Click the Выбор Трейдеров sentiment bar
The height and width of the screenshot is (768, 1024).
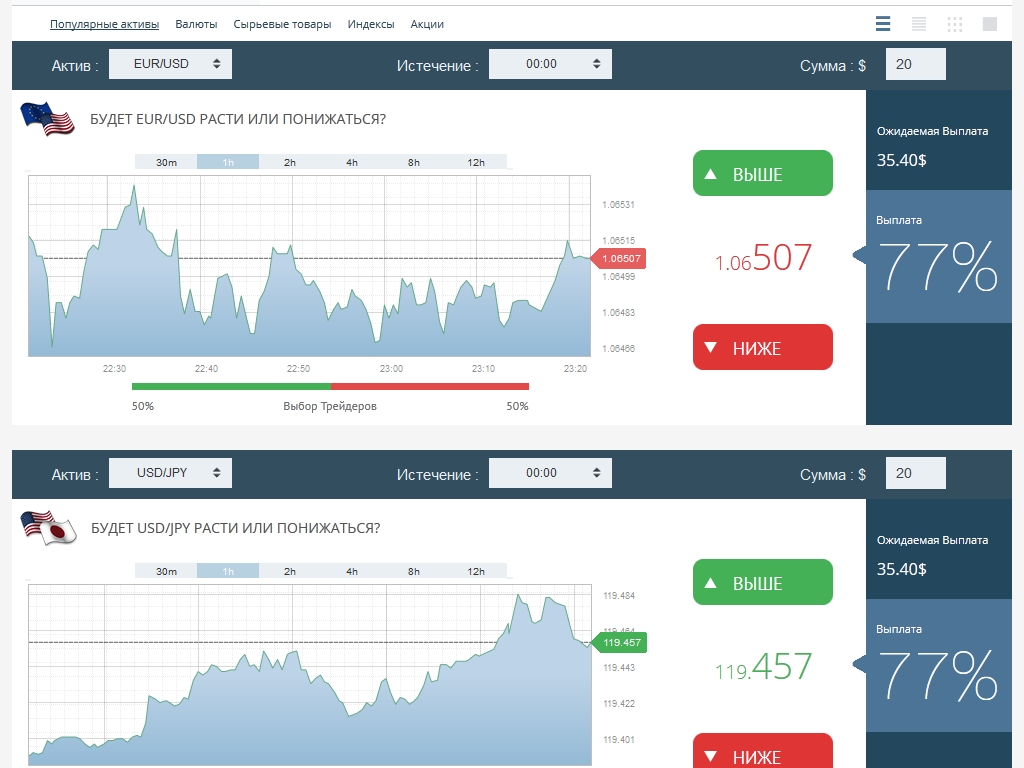tap(330, 386)
